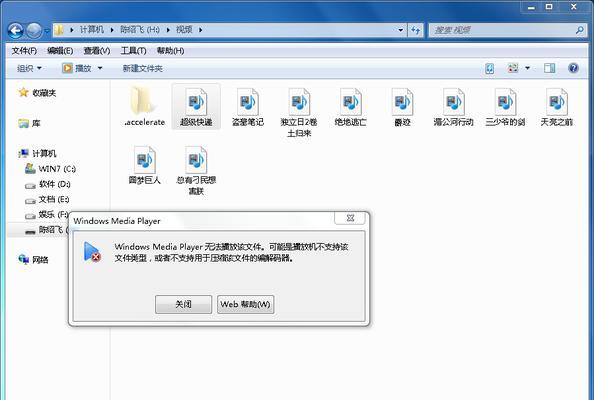Close the Windows Media Player dialog with X

click(350, 218)
